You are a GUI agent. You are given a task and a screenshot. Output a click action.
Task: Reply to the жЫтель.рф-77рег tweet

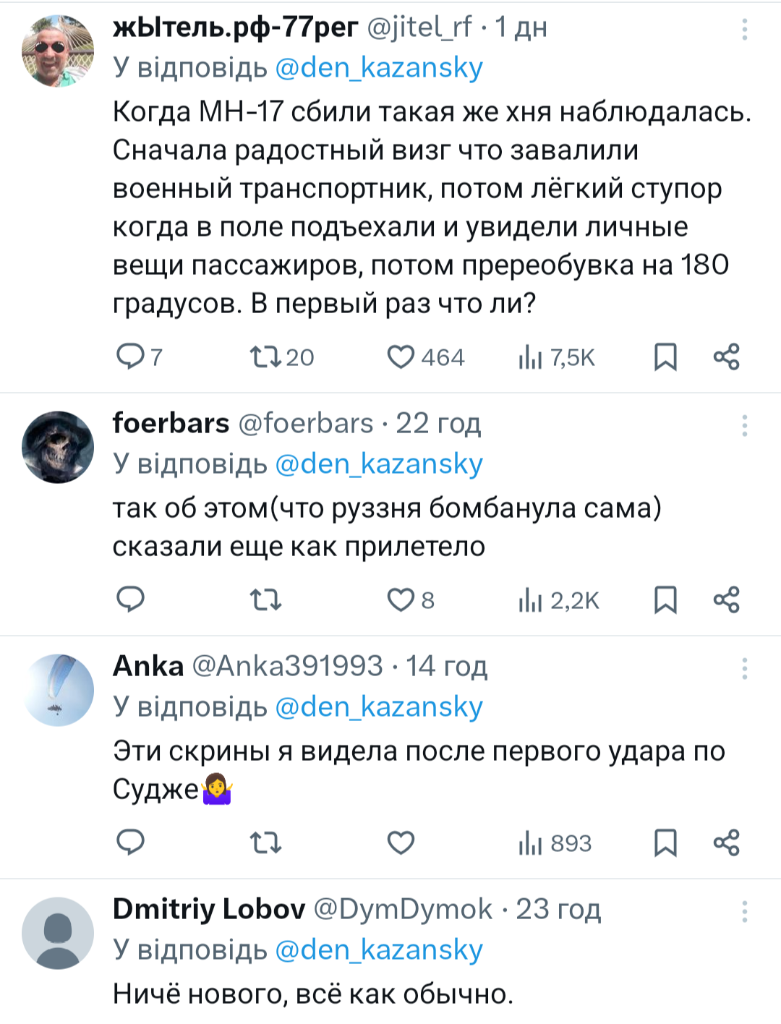pyautogui.click(x=131, y=357)
